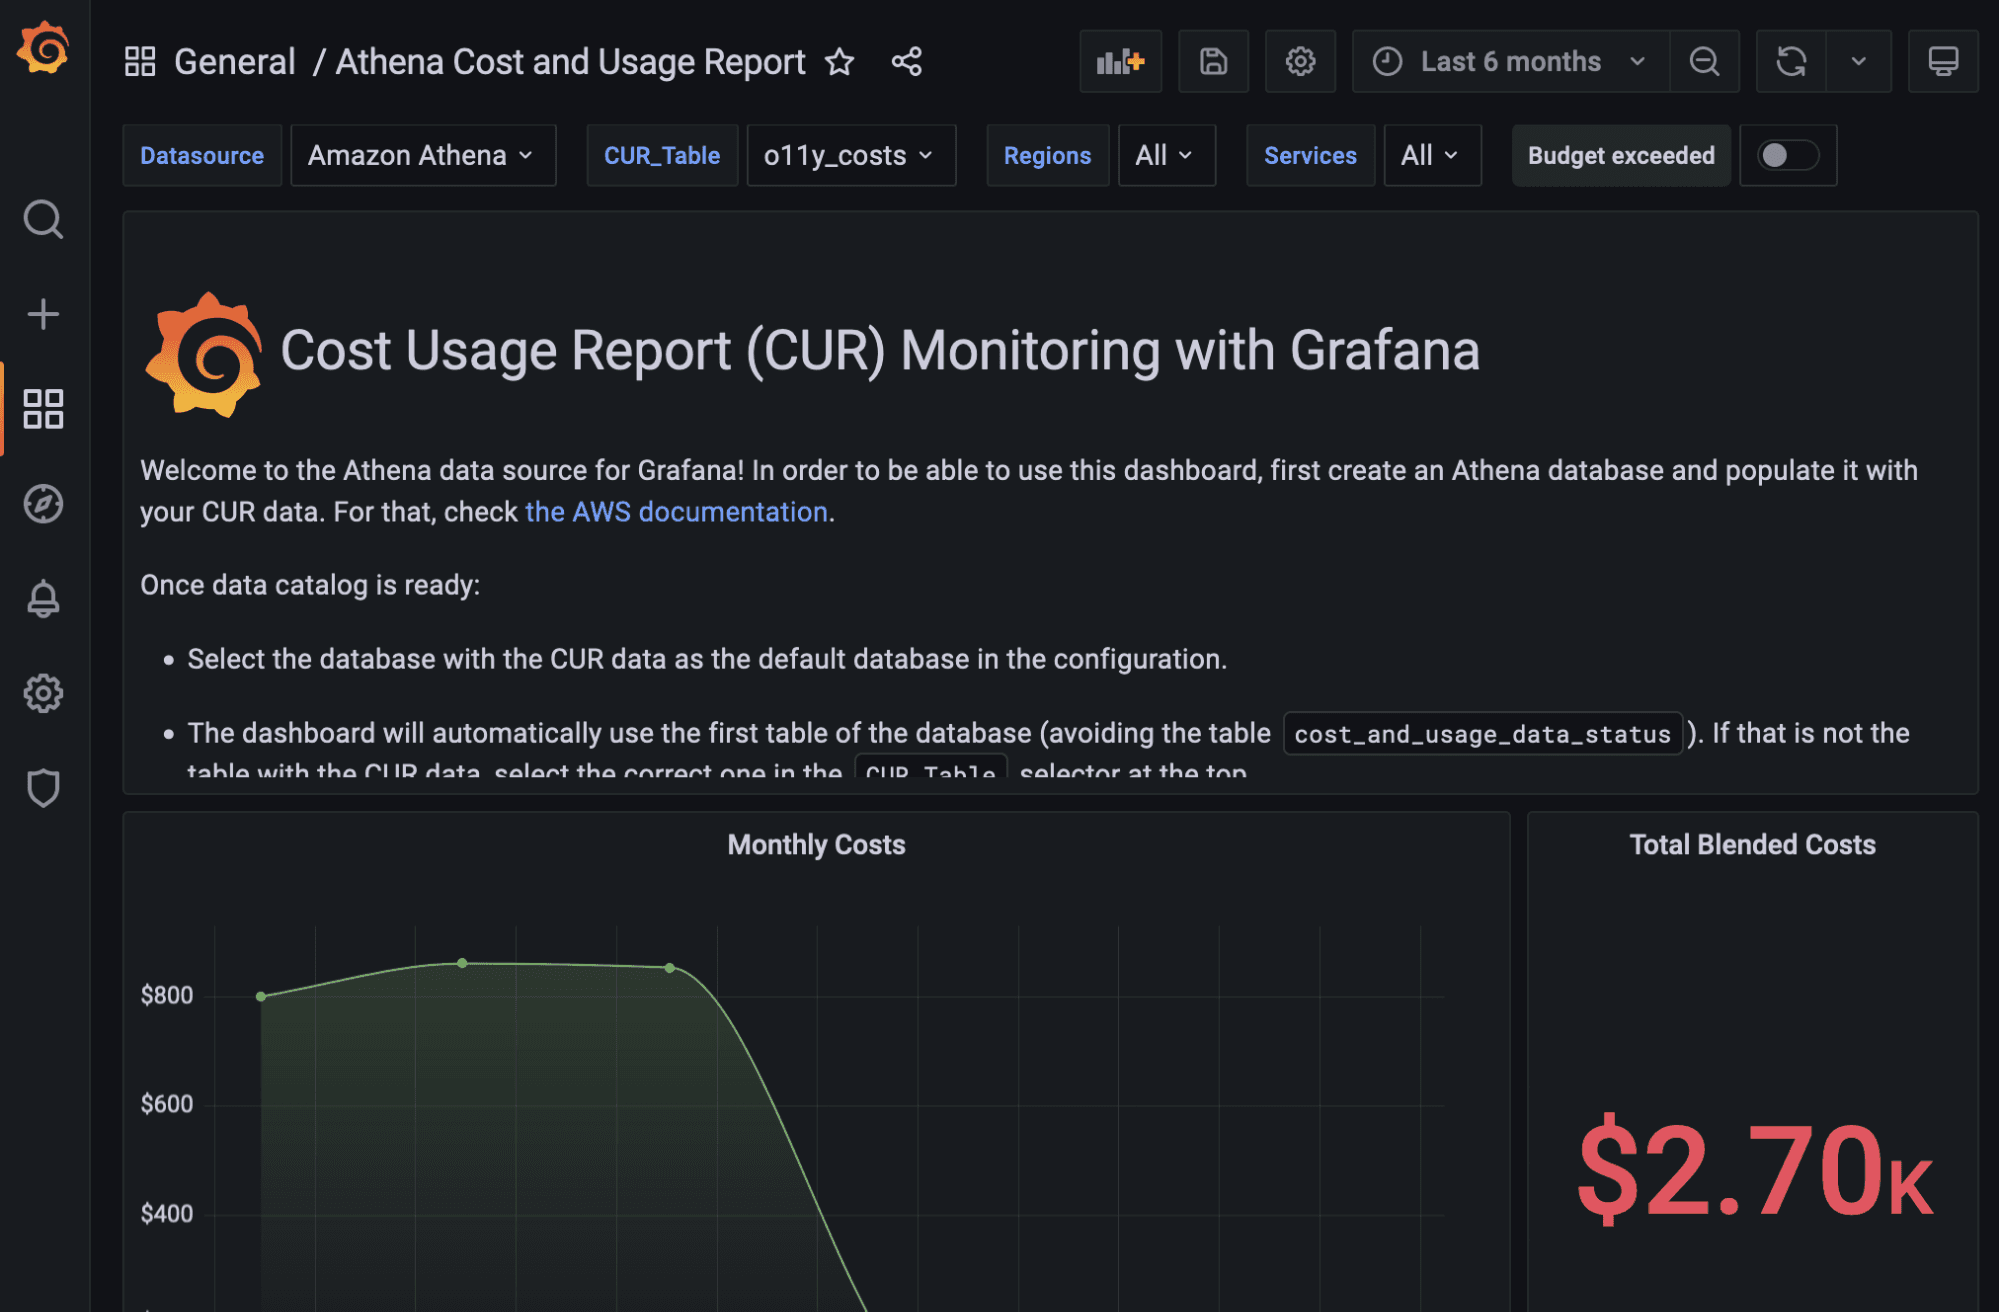The width and height of the screenshot is (1999, 1312).
Task: Open the Explore compass icon in sidebar
Action: tap(43, 504)
